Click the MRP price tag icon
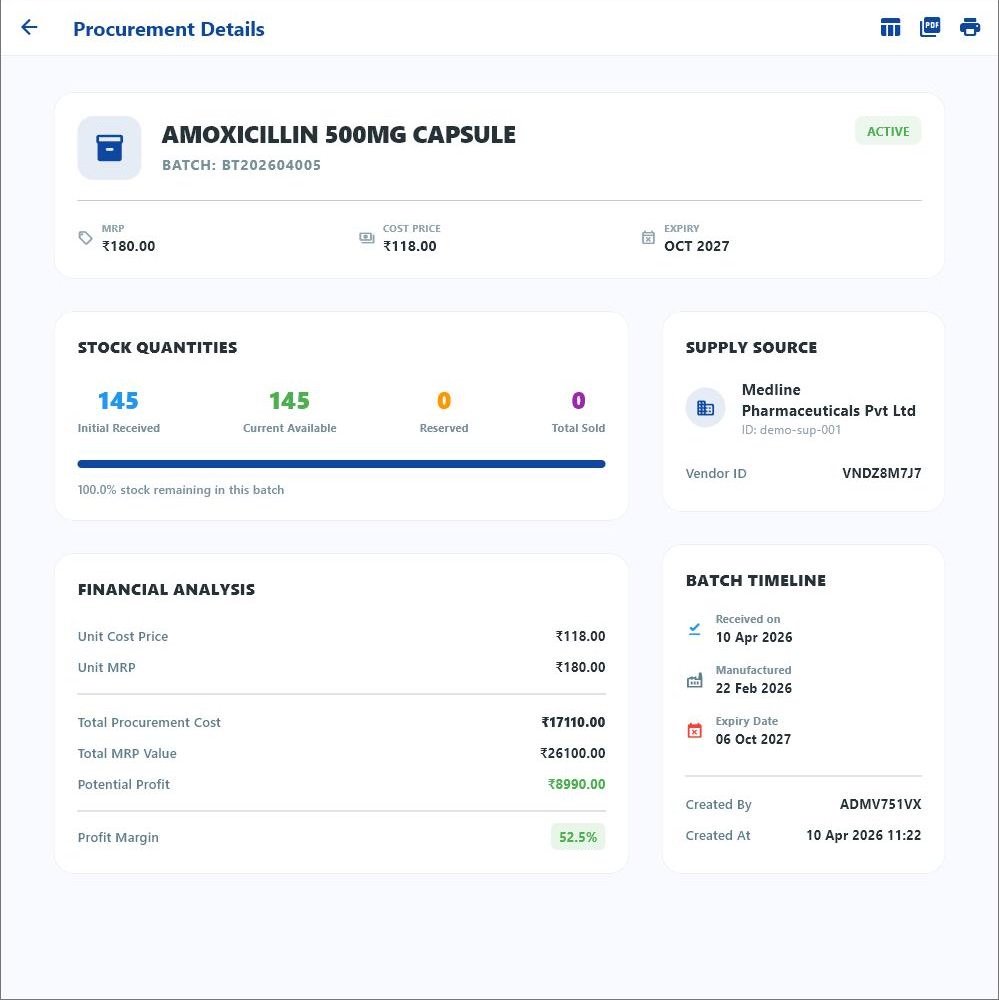Screen dimensions: 999x1000 (x=85, y=238)
